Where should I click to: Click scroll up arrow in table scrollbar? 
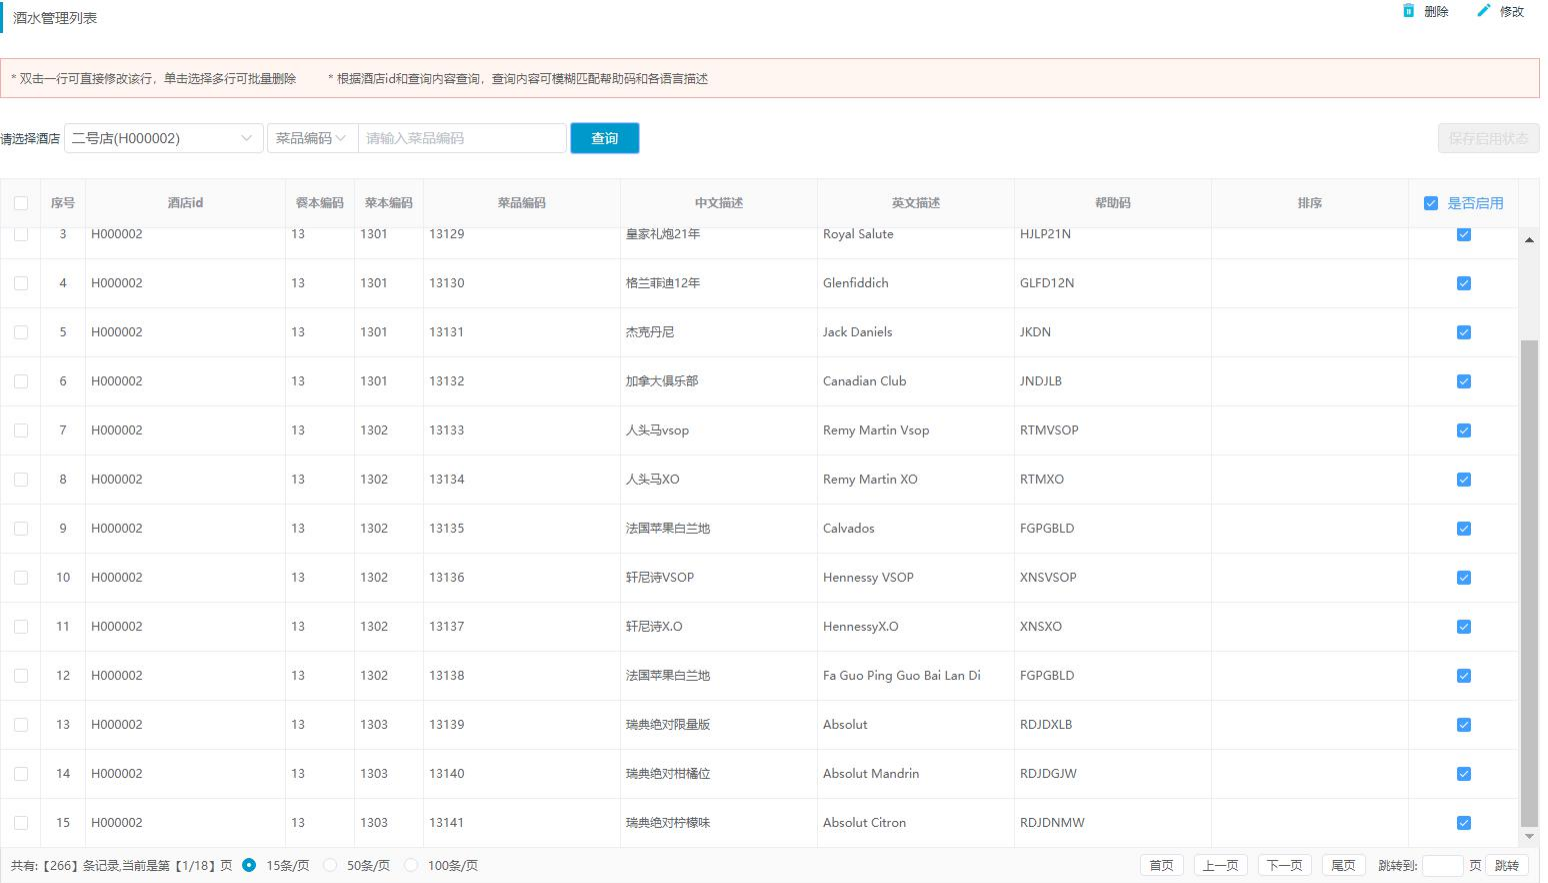click(1529, 240)
